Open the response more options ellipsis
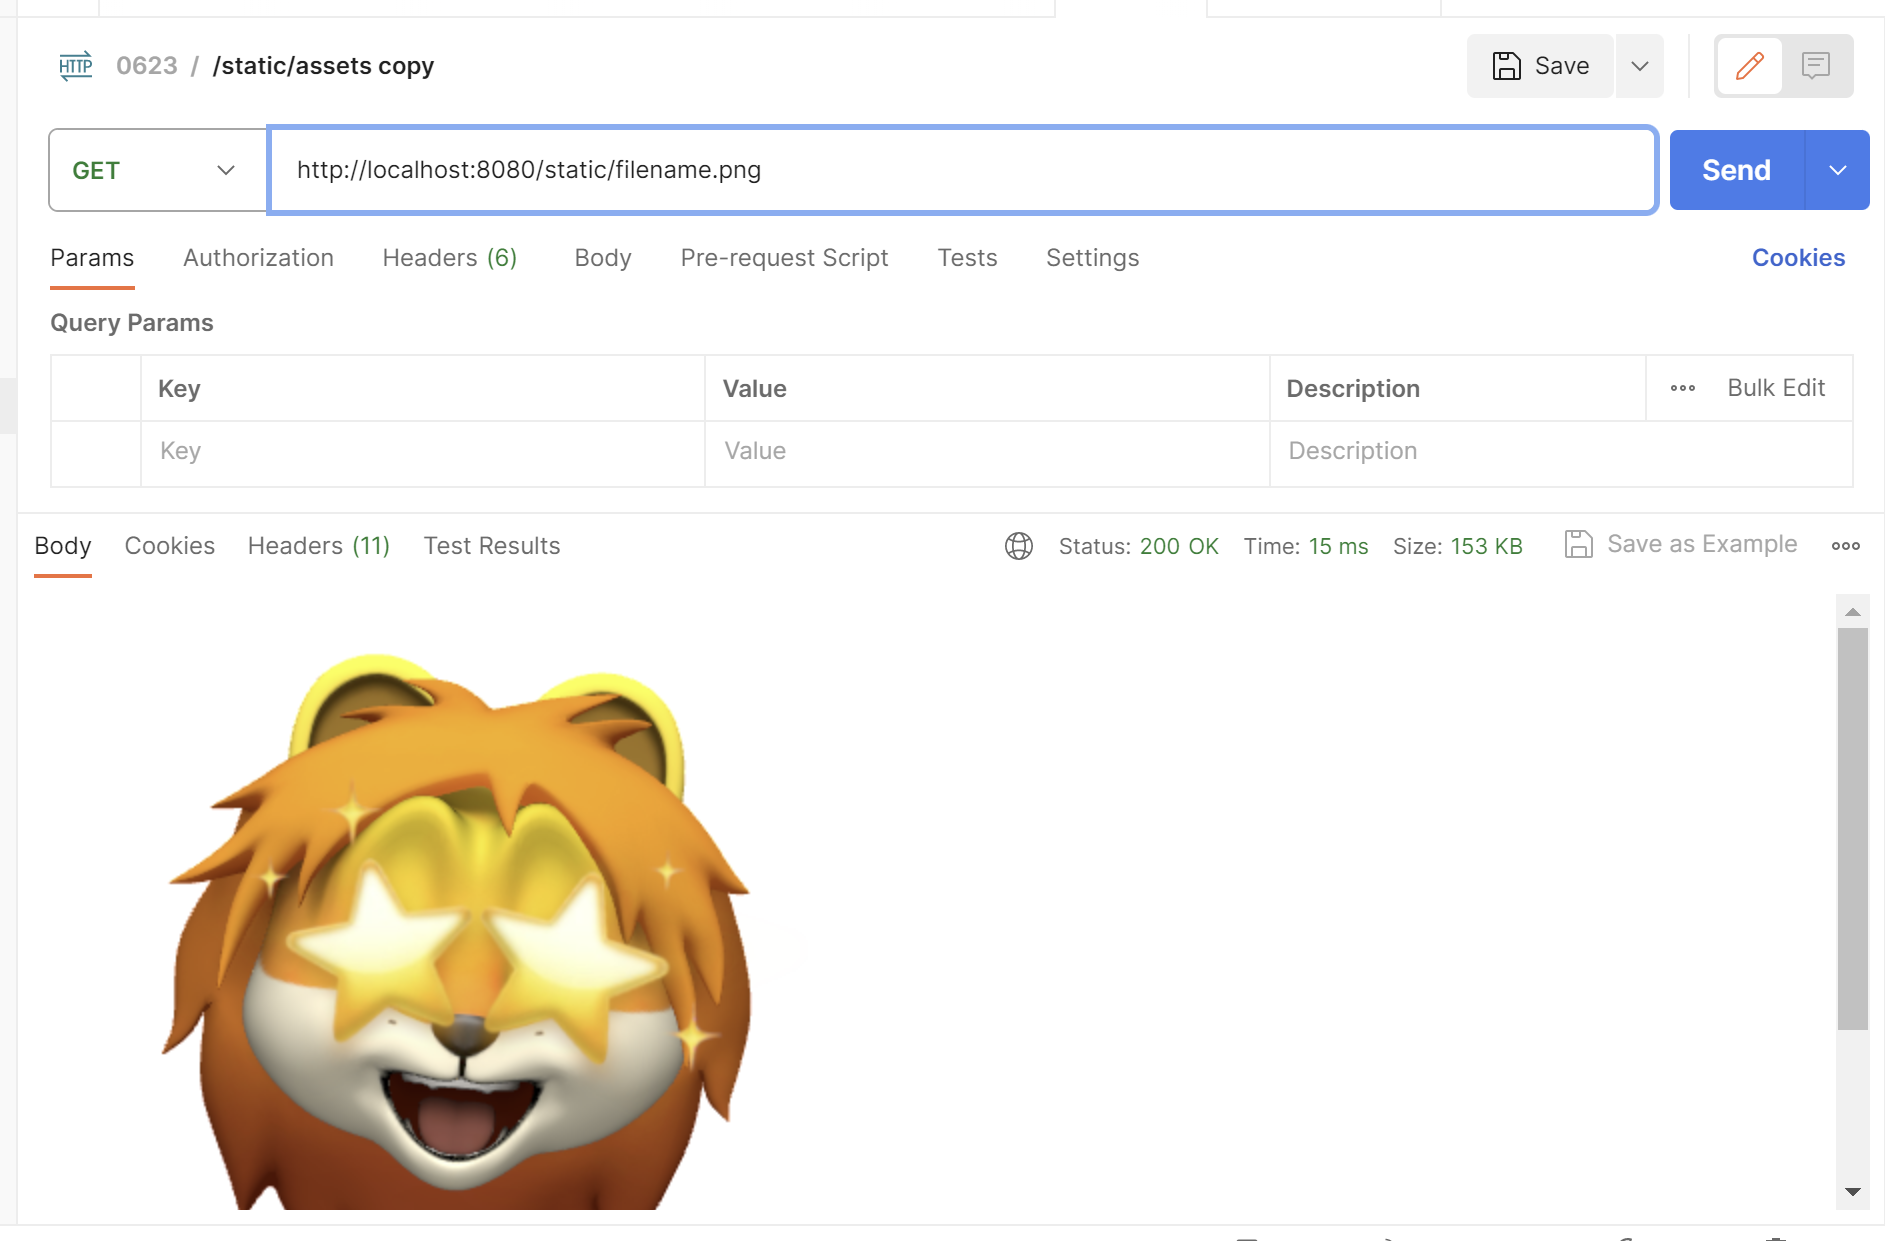This screenshot has width=1885, height=1241. [1846, 546]
